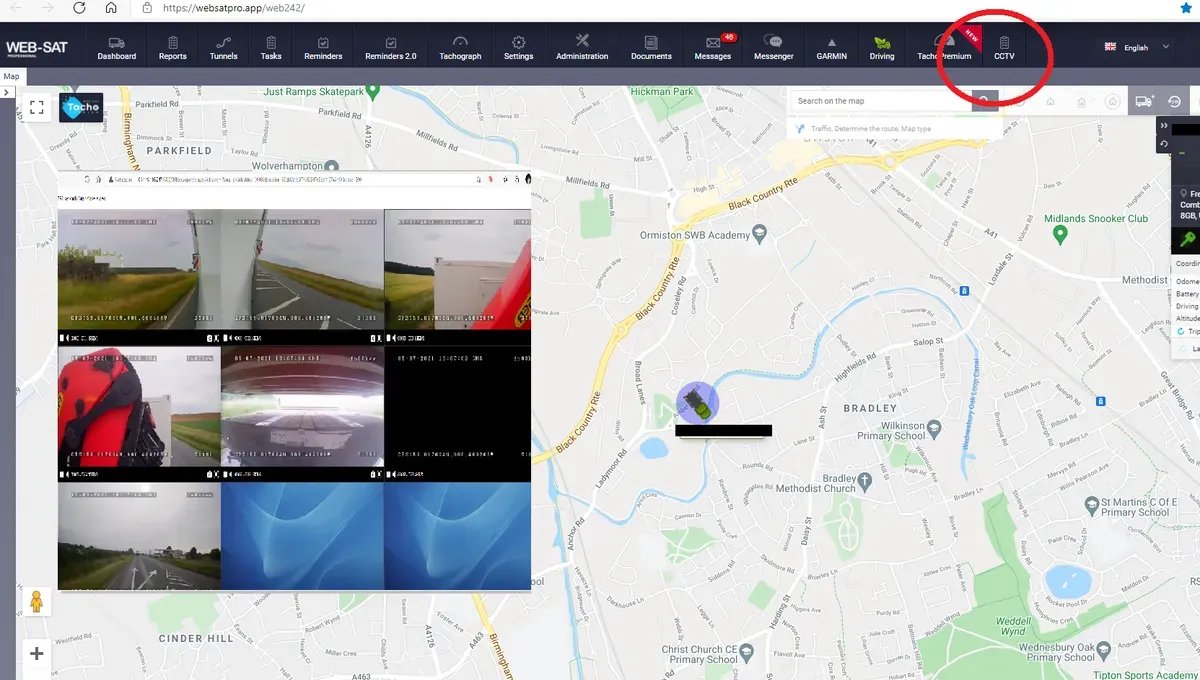
Task: Collapse the vehicle info side panel
Action: click(x=1163, y=125)
